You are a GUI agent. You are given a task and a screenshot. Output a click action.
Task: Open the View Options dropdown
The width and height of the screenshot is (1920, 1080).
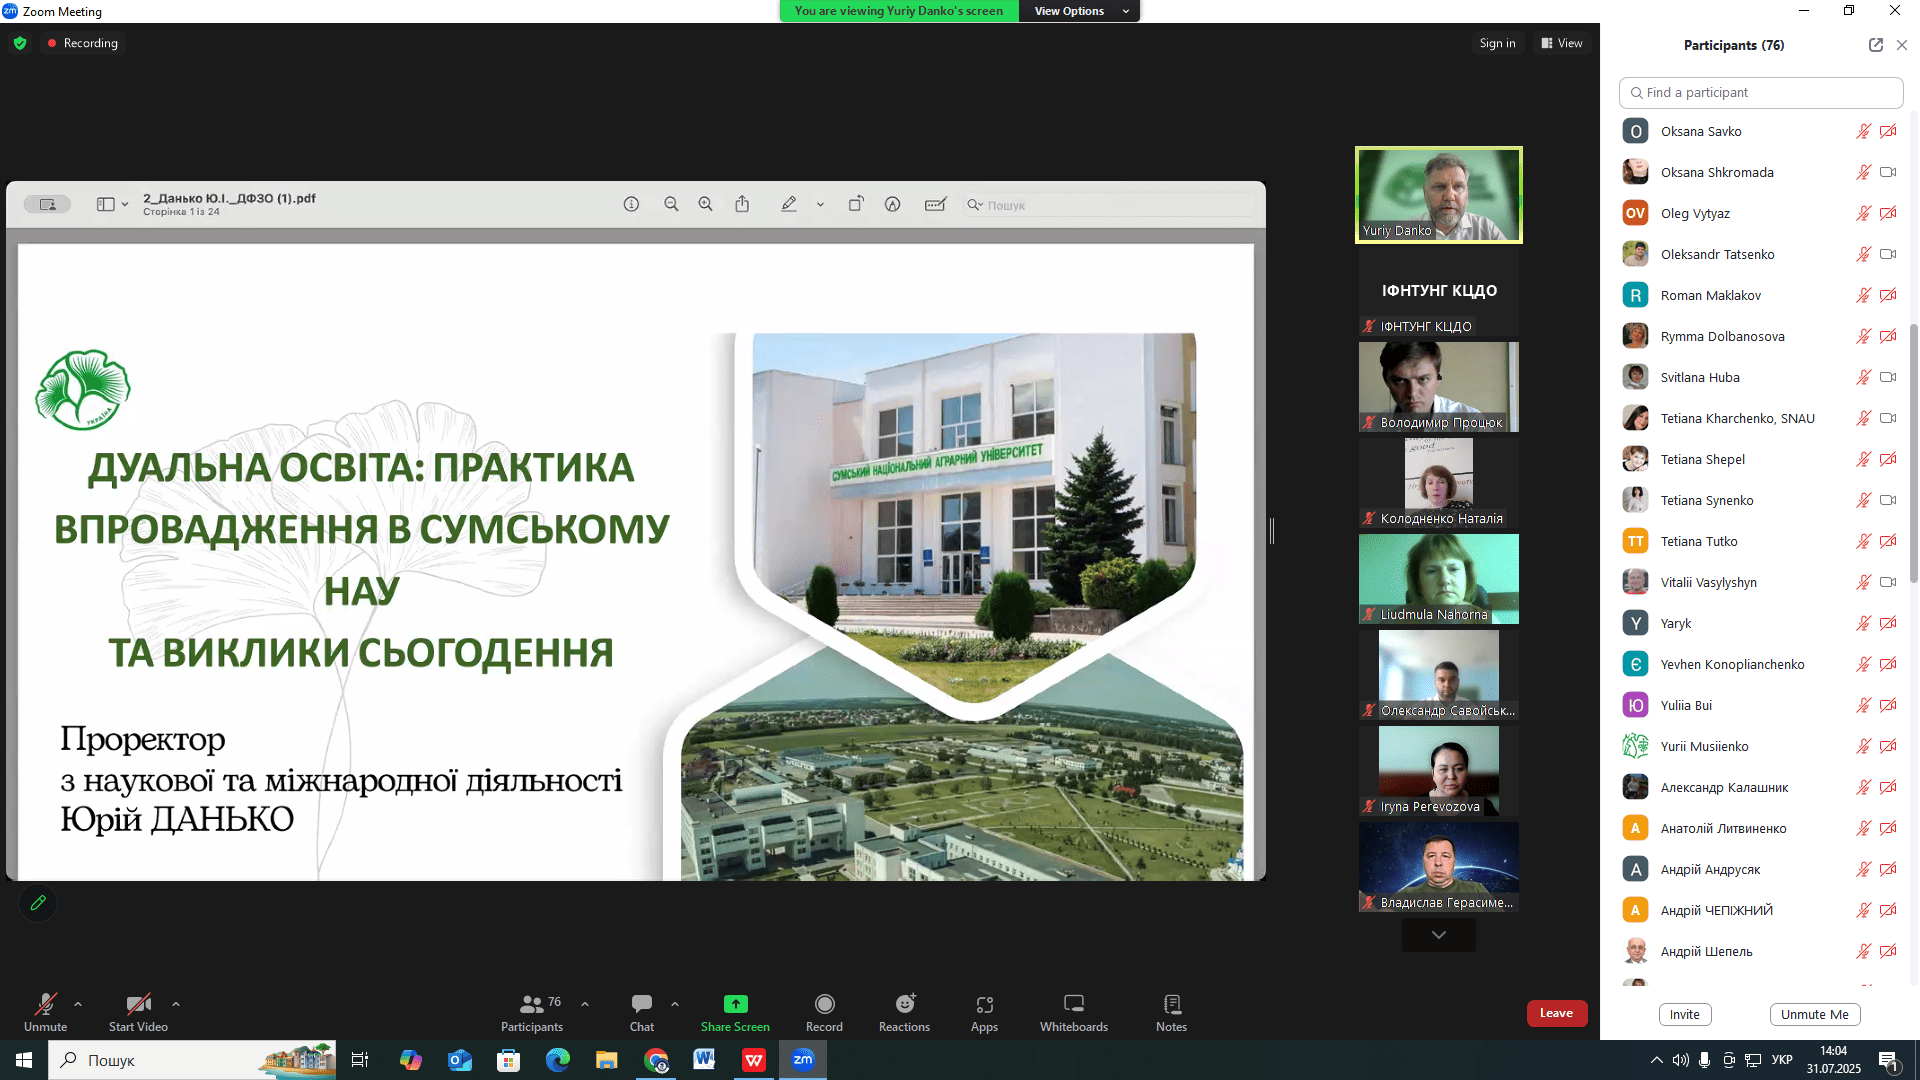click(x=1080, y=11)
